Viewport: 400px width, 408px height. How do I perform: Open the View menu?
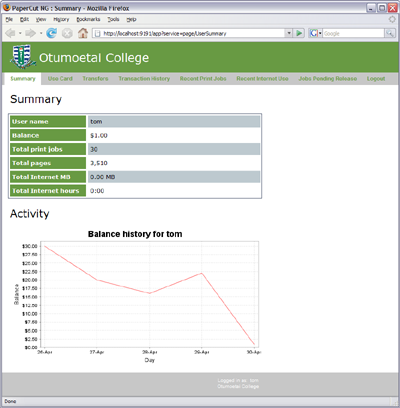[x=41, y=19]
